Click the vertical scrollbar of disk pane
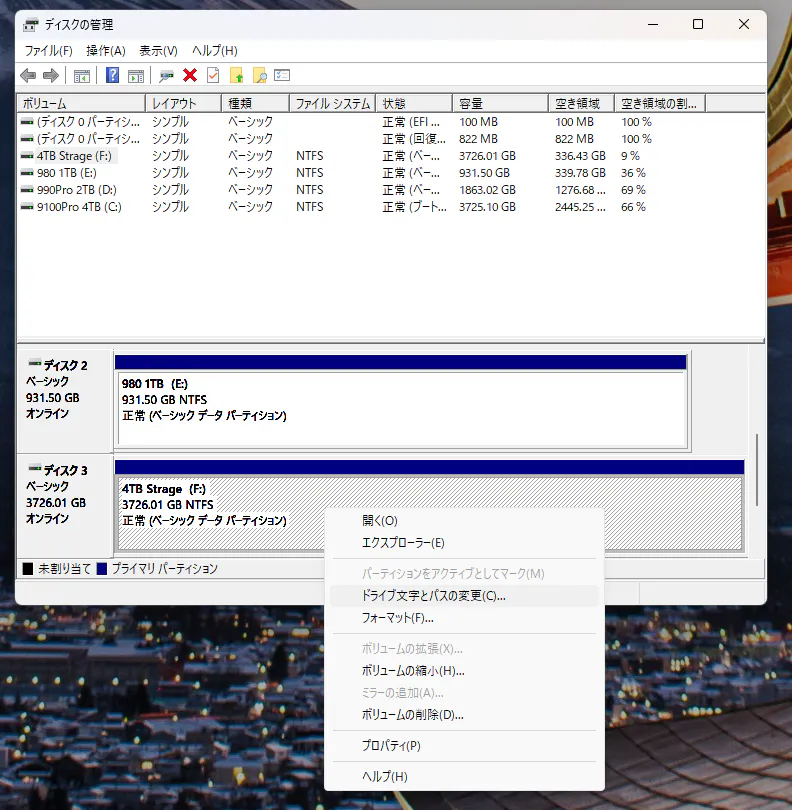Viewport: 792px width, 810px height. (x=757, y=470)
